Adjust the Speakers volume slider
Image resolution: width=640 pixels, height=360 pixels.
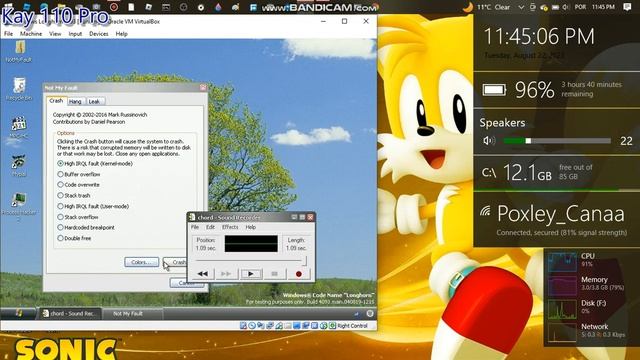pos(557,141)
